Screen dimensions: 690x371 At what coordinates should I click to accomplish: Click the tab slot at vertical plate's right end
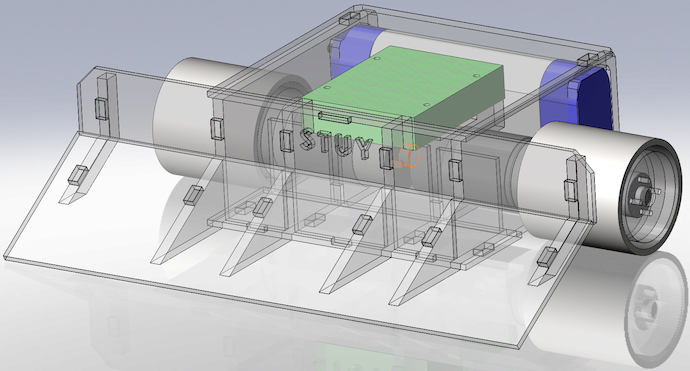571,190
